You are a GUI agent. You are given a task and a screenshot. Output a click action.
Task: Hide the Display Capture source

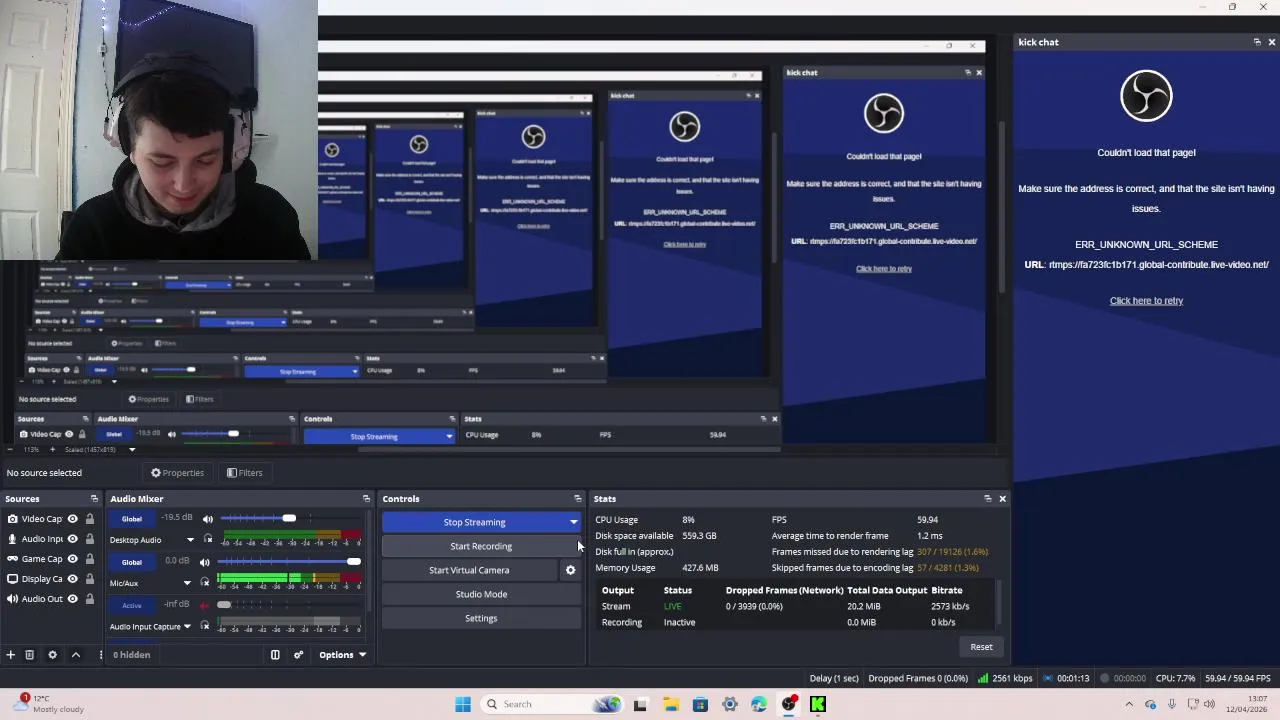[x=72, y=579]
